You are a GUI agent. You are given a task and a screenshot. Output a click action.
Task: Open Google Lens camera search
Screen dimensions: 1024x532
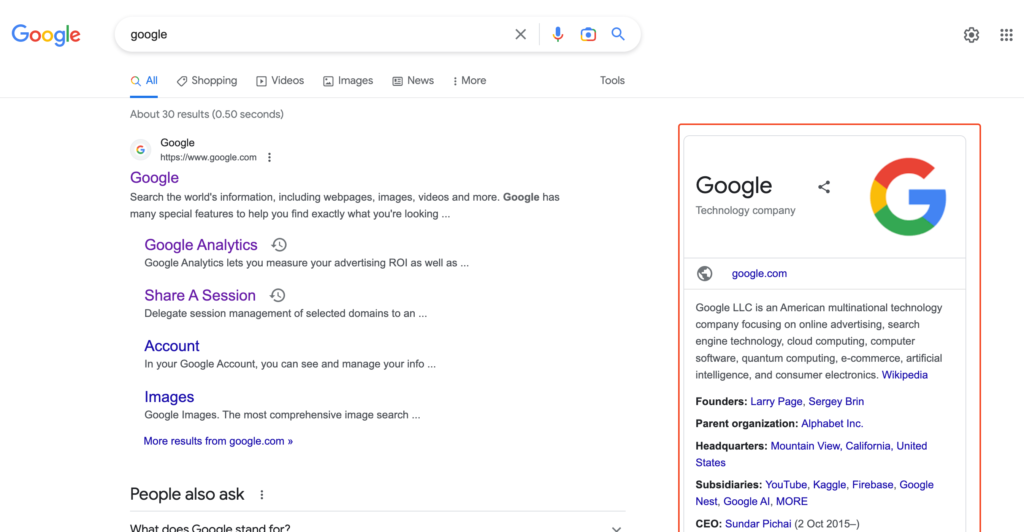[589, 34]
